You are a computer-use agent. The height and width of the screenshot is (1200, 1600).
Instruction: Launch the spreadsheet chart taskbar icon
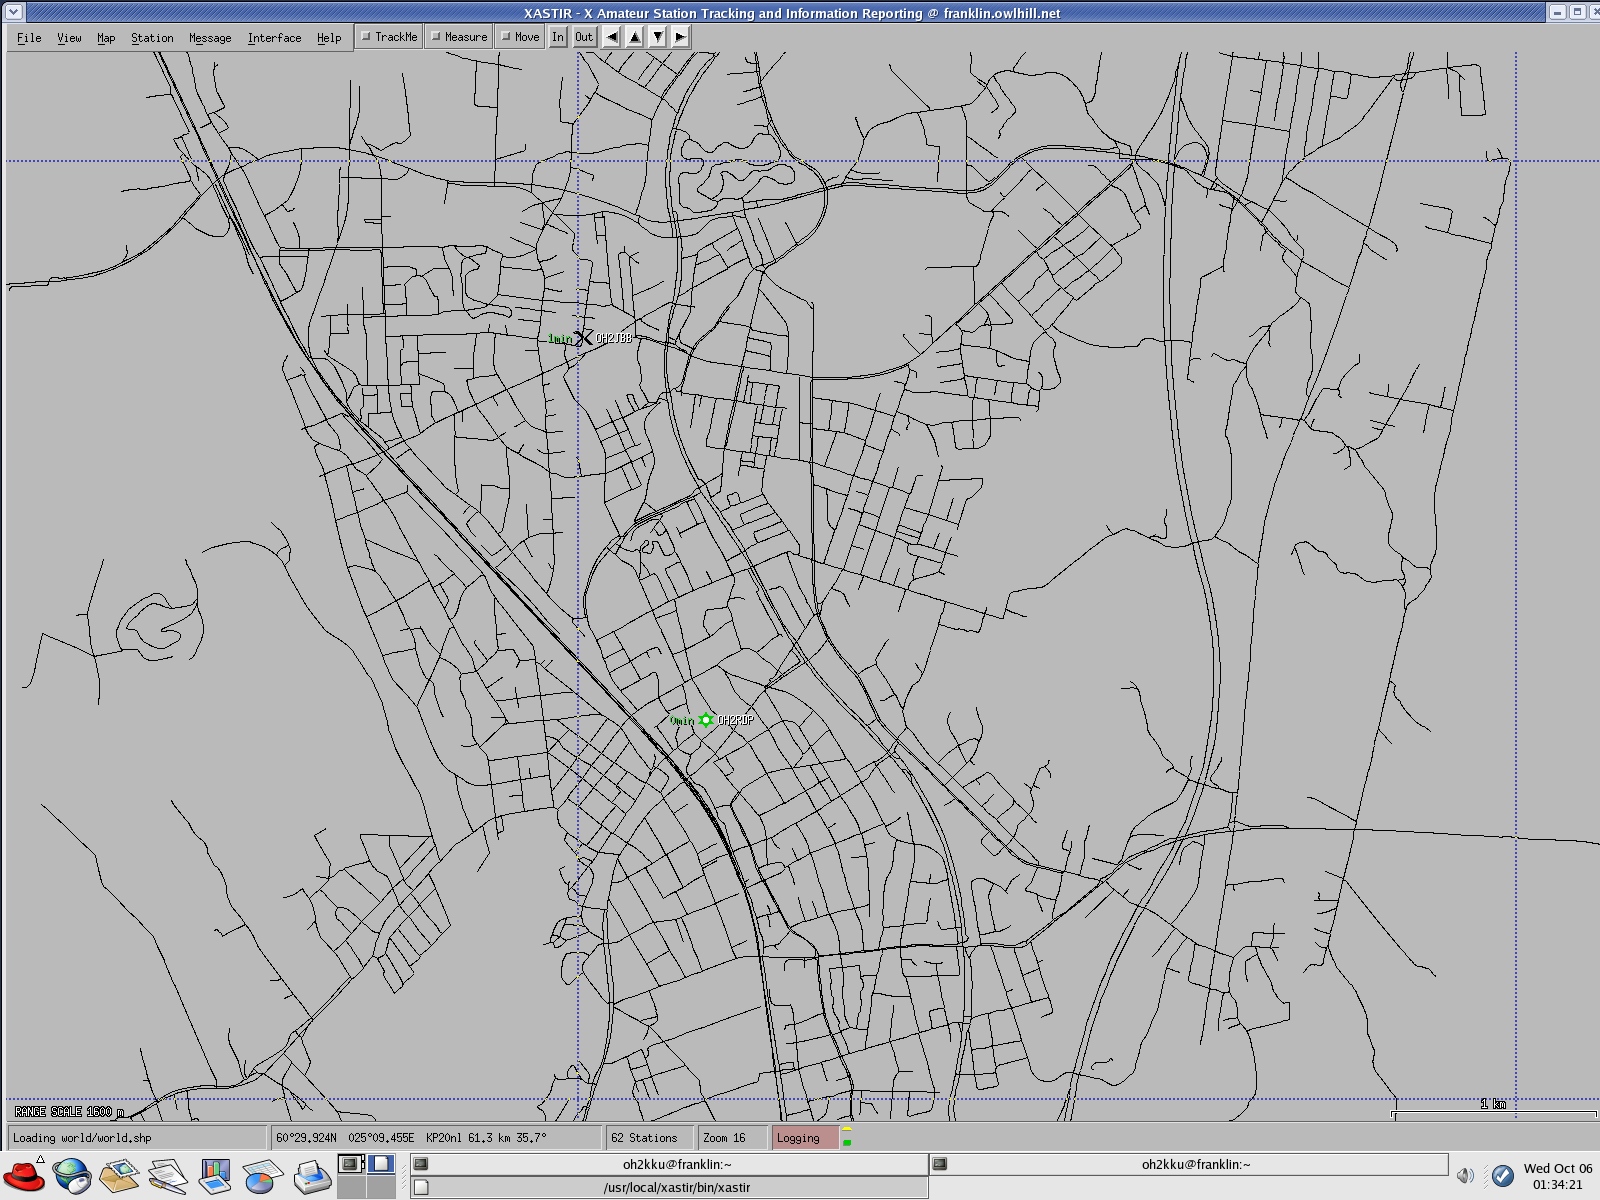263,1175
